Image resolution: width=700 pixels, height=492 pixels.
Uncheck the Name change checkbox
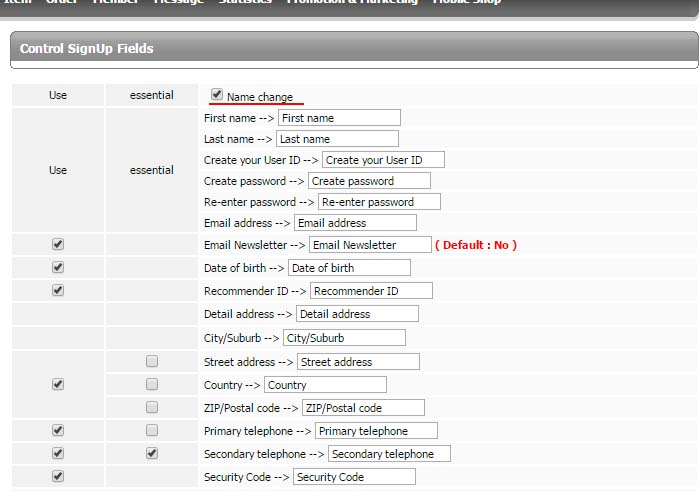tap(217, 95)
